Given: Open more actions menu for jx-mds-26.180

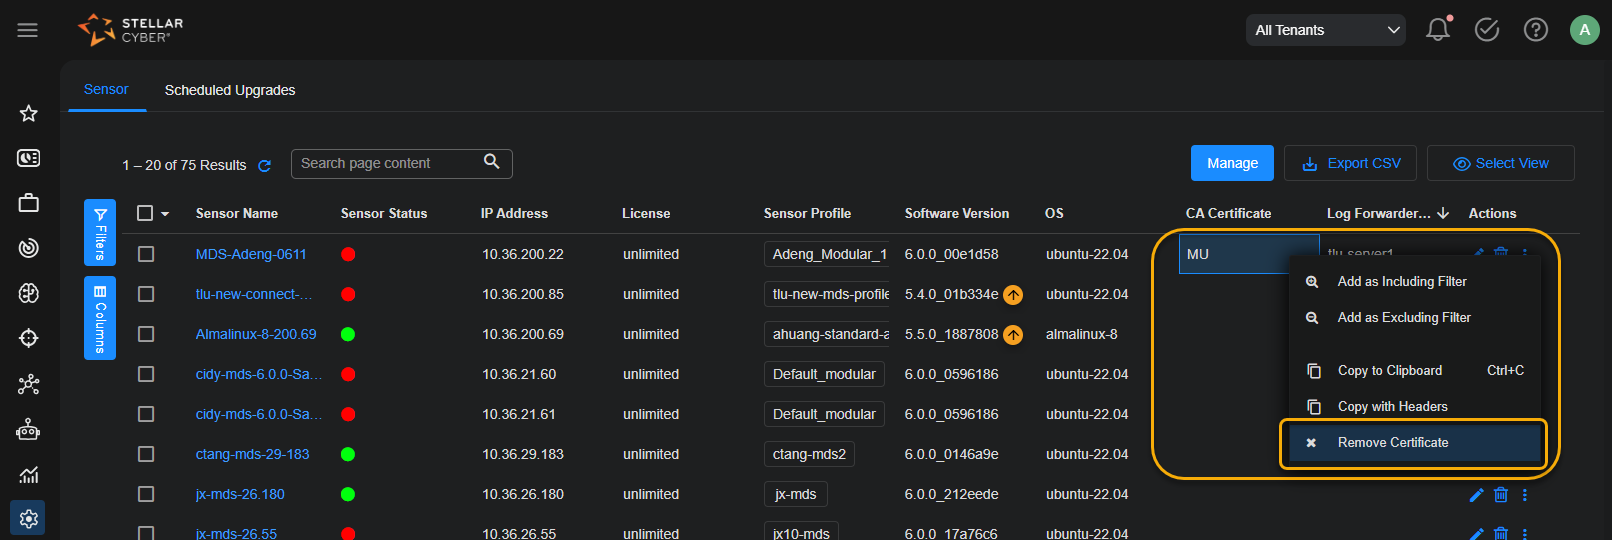Looking at the screenshot, I should click(x=1524, y=495).
